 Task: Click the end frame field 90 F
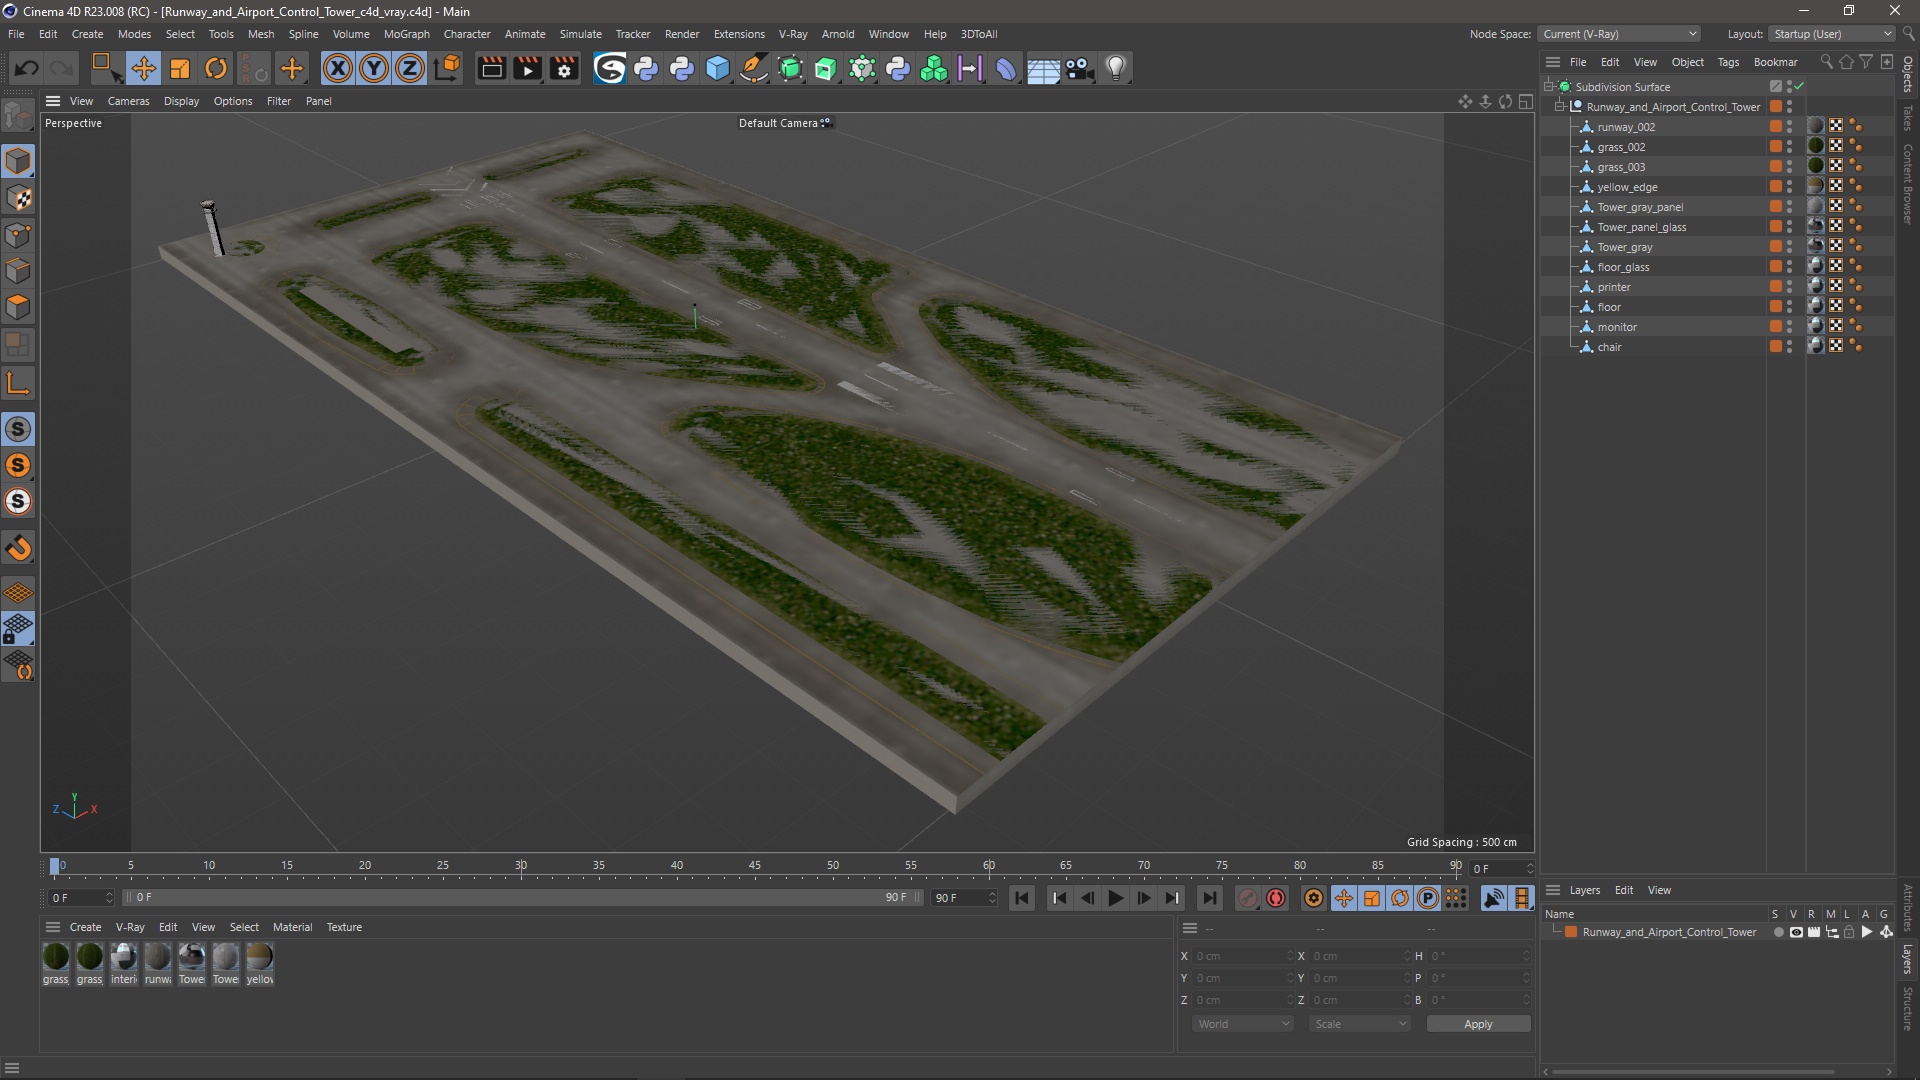tap(963, 898)
